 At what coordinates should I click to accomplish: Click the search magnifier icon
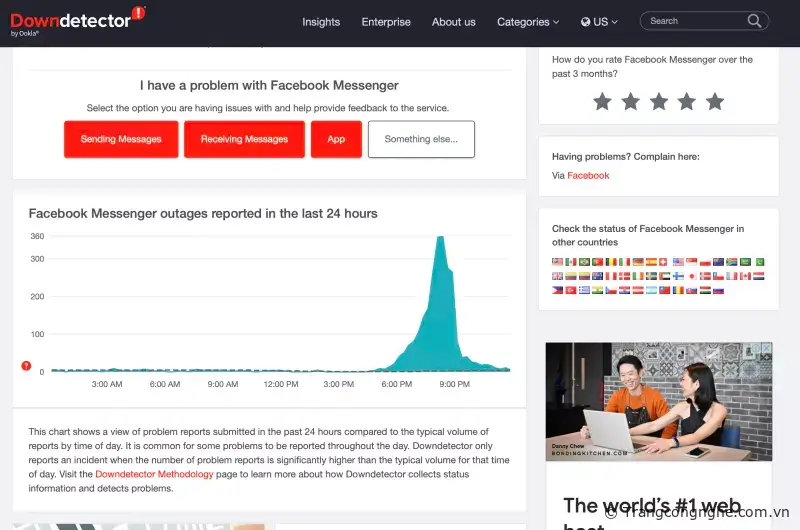point(754,21)
